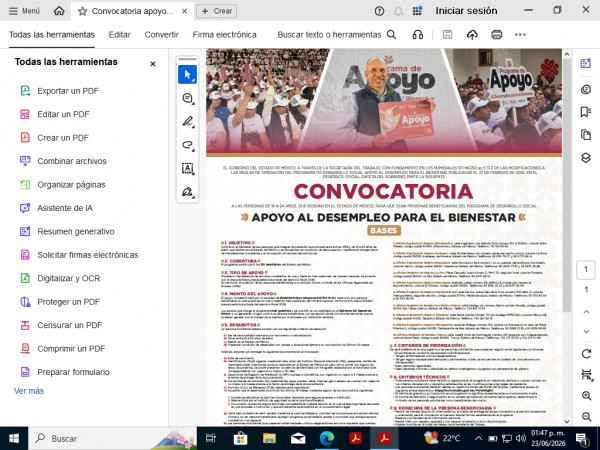Open the Menú hamburger menu
This screenshot has height=450, width=600.
[x=24, y=11]
